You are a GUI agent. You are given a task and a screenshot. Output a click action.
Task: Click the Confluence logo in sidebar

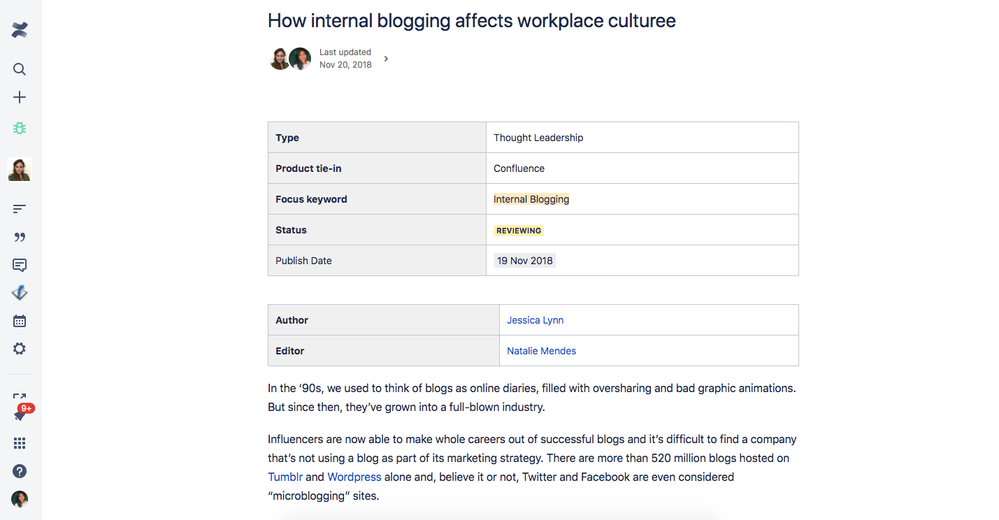[19, 30]
